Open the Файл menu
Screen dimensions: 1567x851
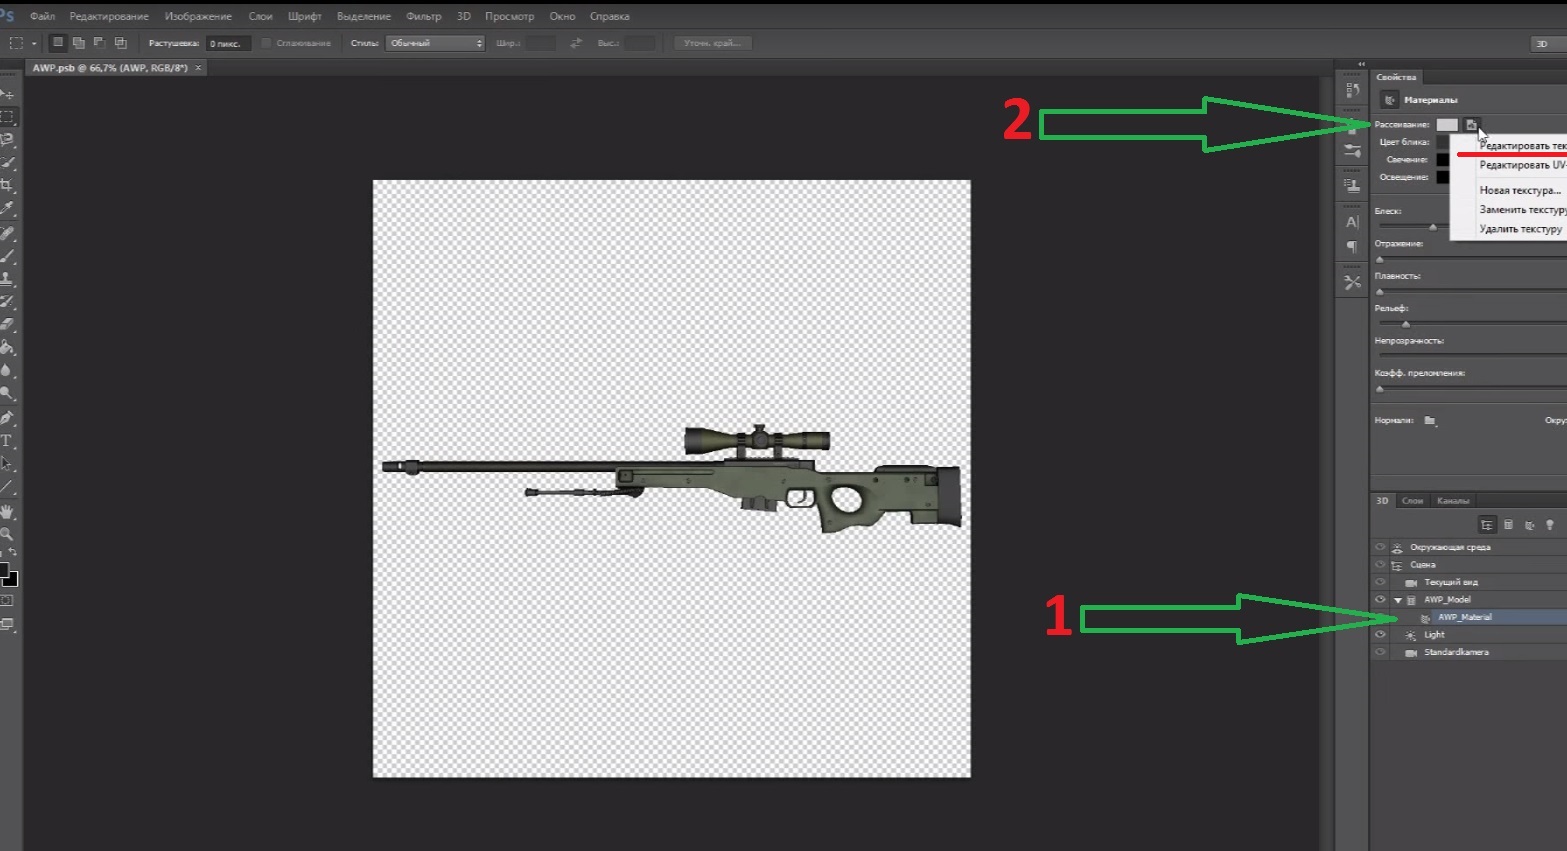point(42,16)
